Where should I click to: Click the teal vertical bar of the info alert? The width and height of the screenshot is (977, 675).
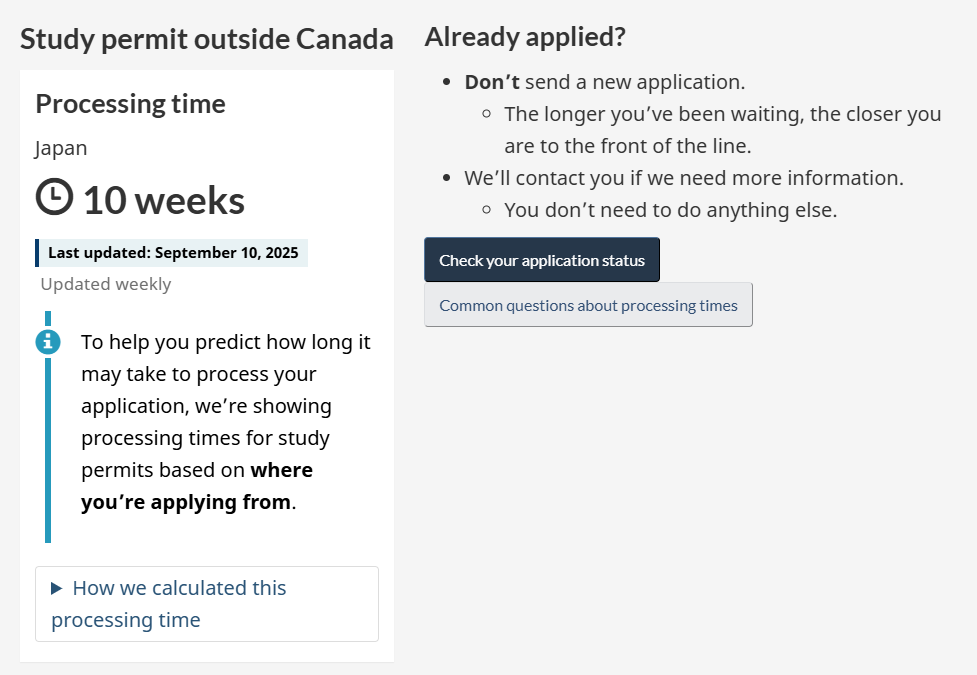coord(48,450)
